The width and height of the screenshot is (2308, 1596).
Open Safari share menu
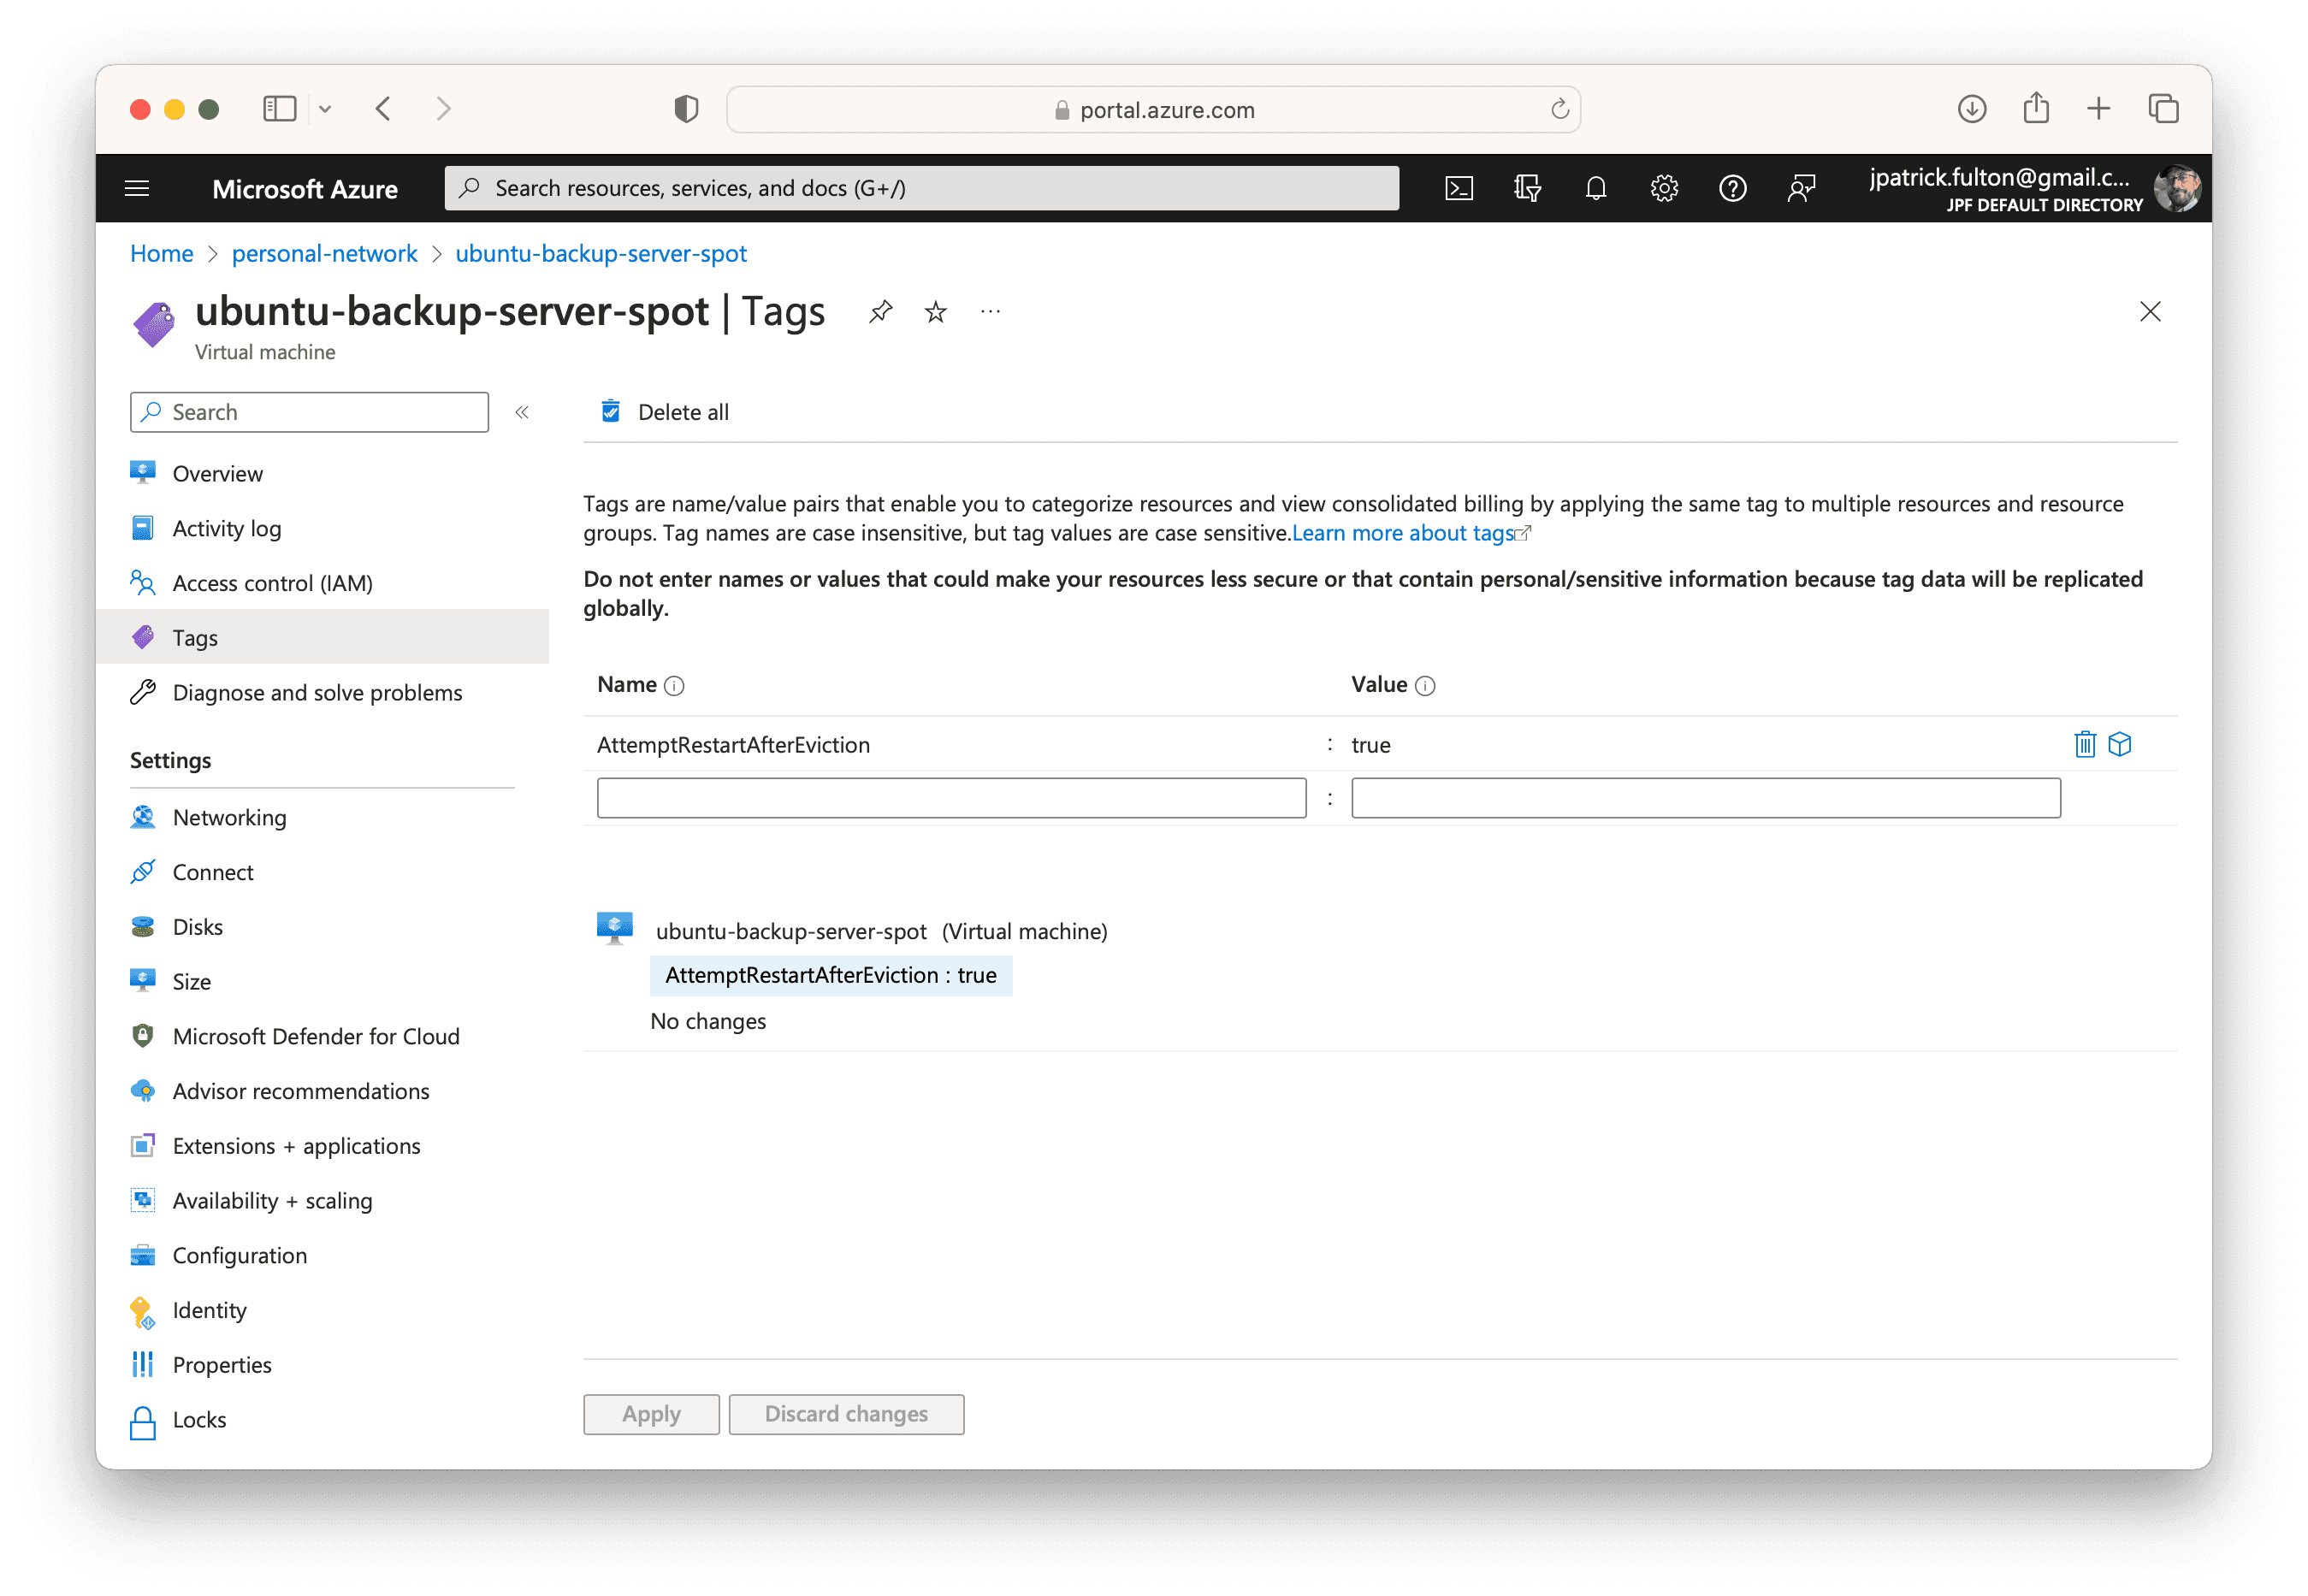click(x=2036, y=106)
